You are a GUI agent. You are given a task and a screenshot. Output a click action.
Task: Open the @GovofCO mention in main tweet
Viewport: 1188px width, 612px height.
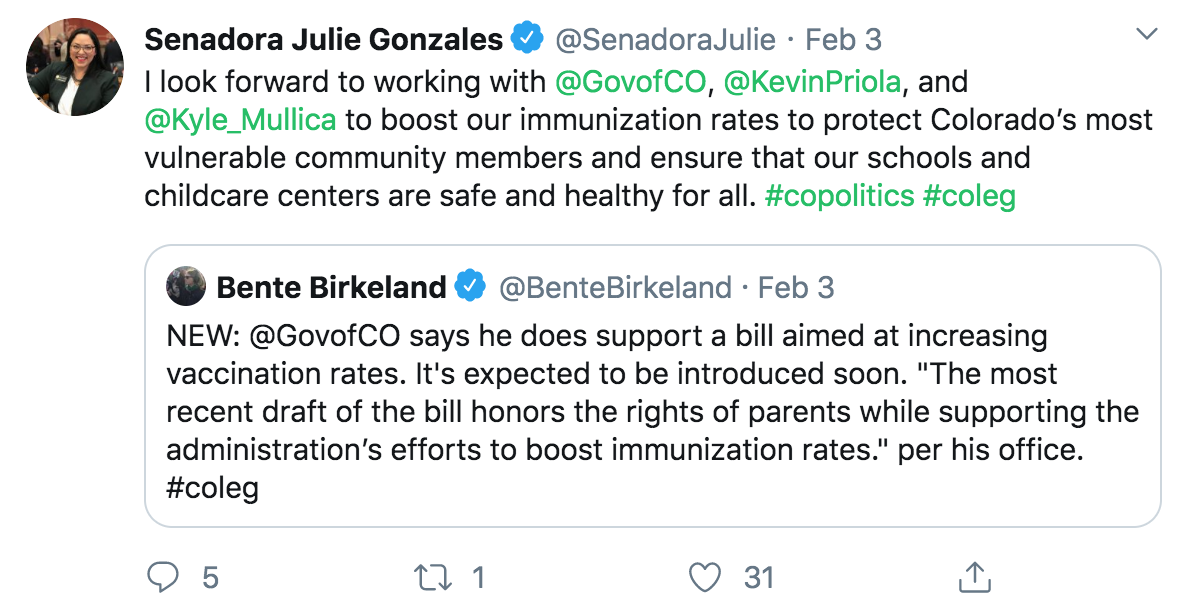tap(630, 80)
